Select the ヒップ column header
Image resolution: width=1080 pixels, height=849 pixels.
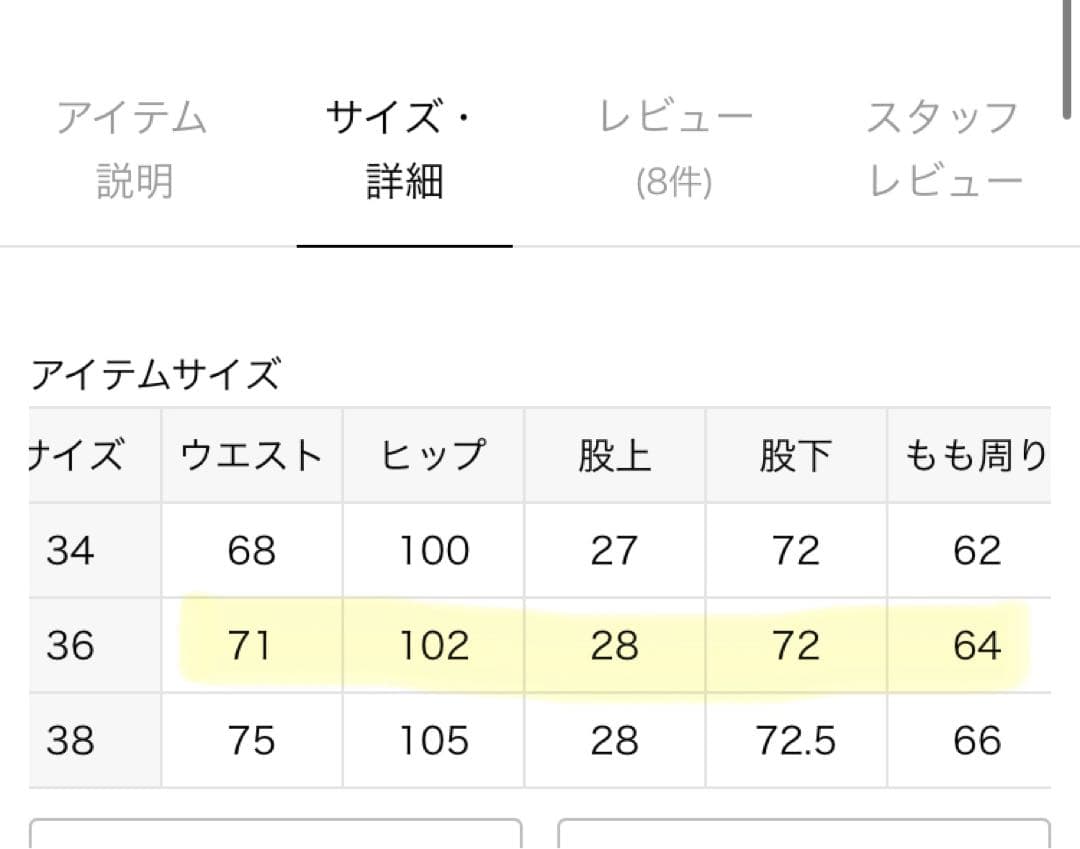[x=433, y=456]
